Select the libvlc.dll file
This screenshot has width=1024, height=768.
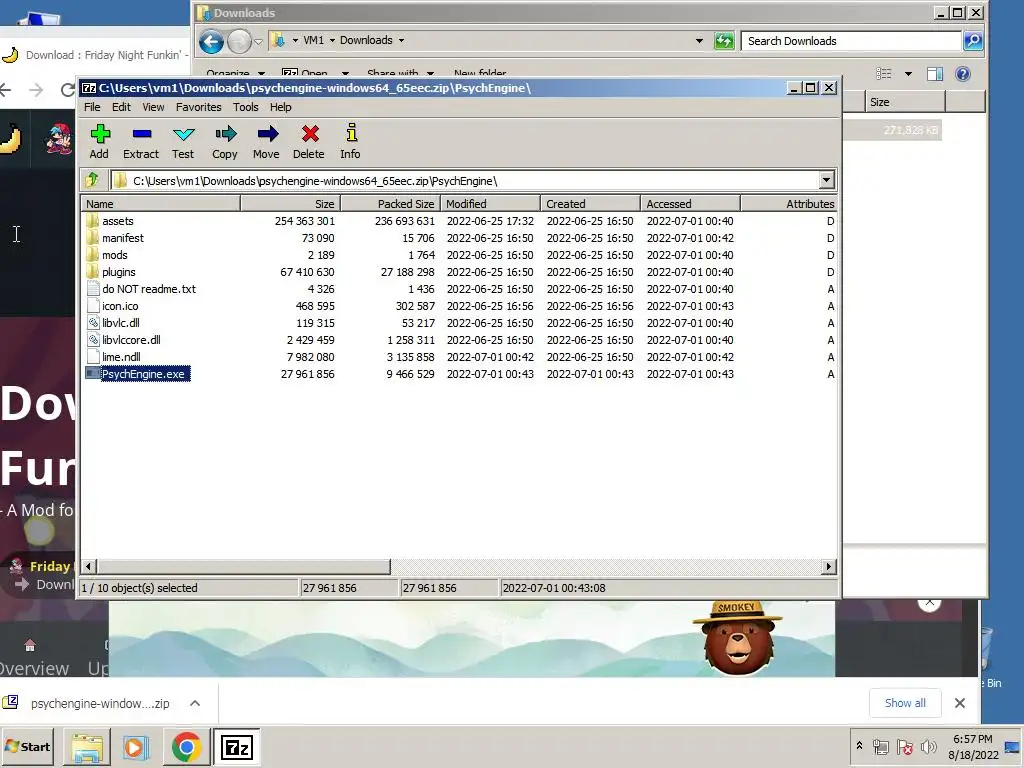point(120,323)
